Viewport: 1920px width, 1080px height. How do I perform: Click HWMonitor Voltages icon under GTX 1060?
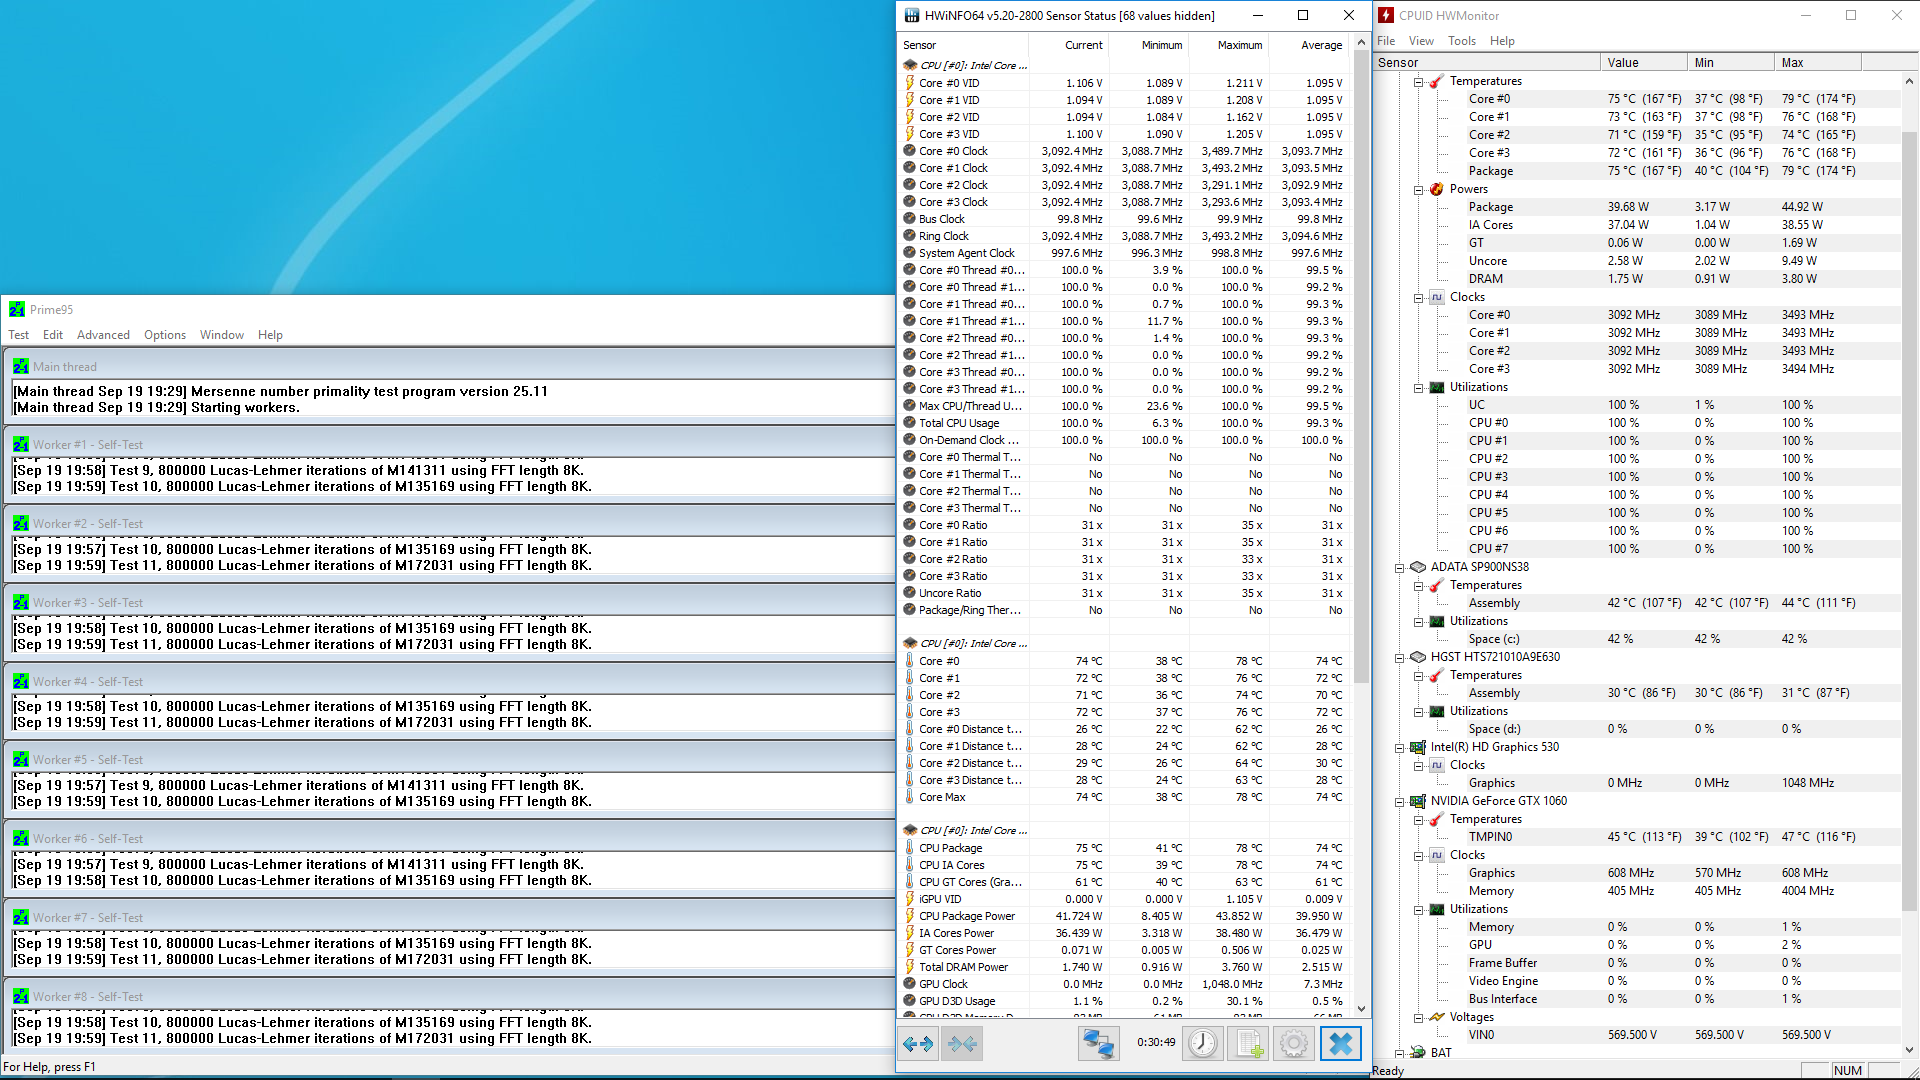pos(1437,1017)
